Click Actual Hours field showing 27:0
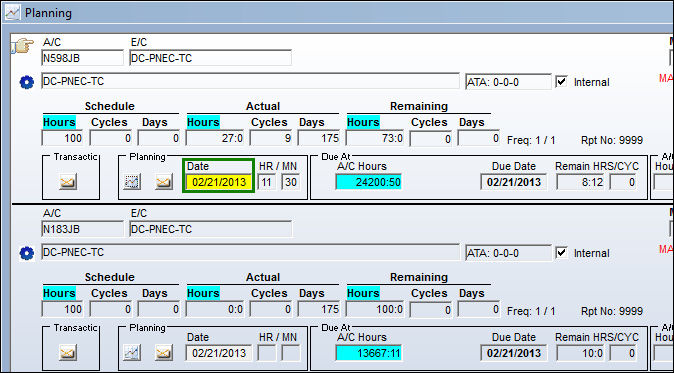 click(215, 138)
